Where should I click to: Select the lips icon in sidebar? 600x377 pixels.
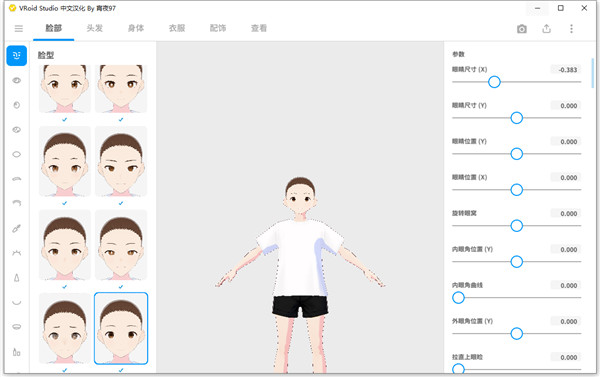coord(16,327)
